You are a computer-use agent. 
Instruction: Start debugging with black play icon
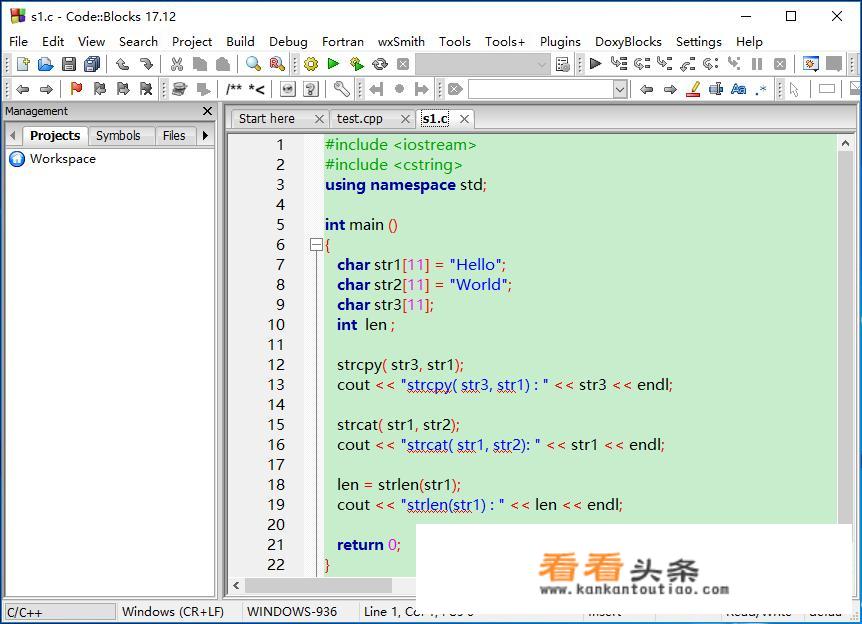[595, 64]
